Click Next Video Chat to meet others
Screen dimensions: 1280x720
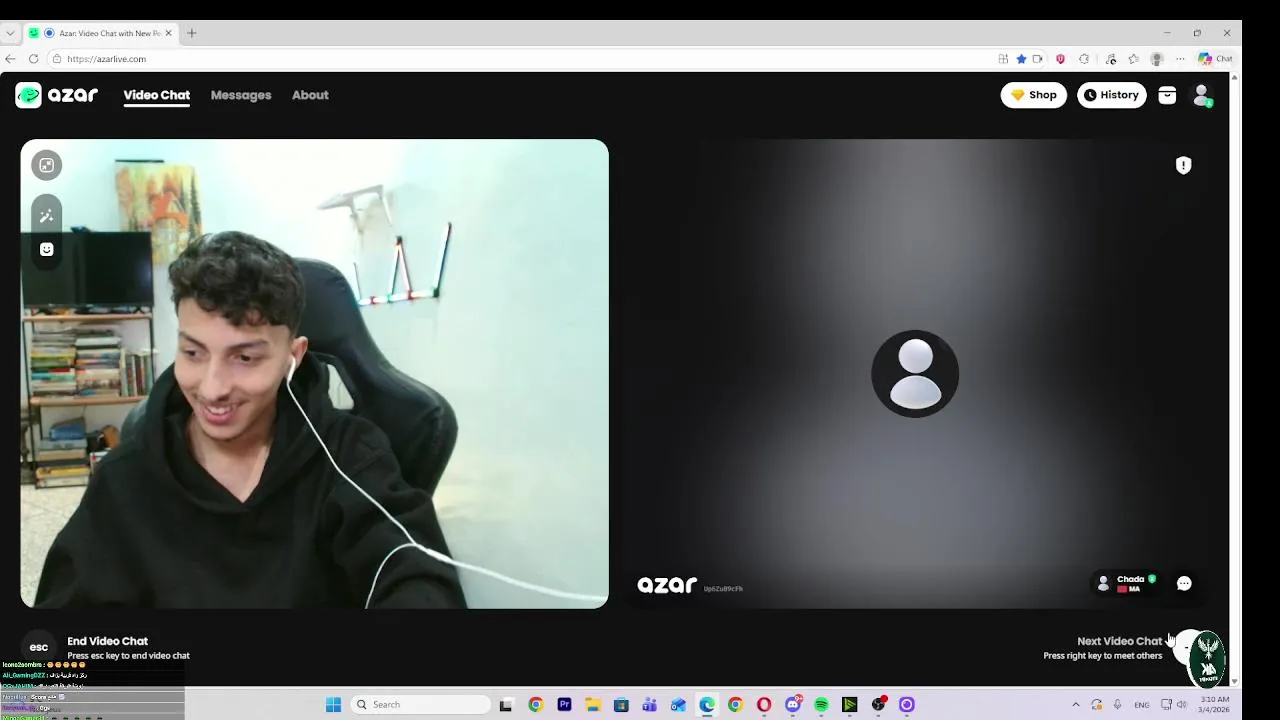pos(1119,641)
